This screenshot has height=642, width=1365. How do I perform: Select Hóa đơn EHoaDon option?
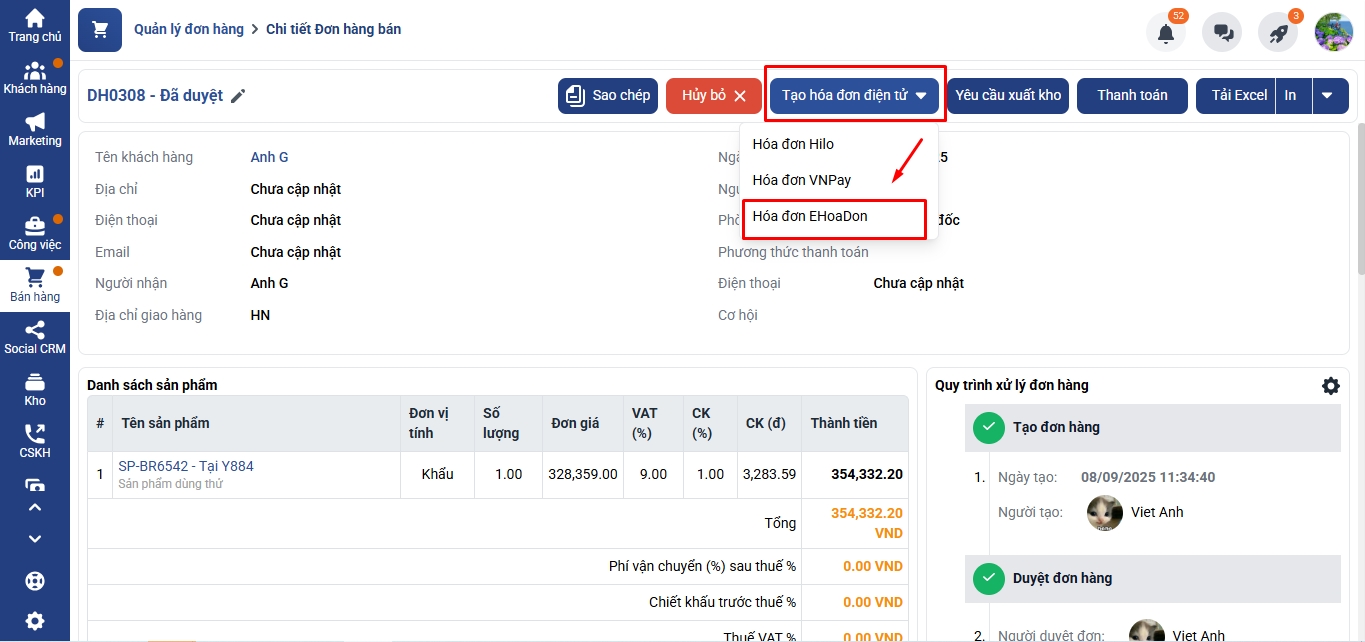(810, 216)
